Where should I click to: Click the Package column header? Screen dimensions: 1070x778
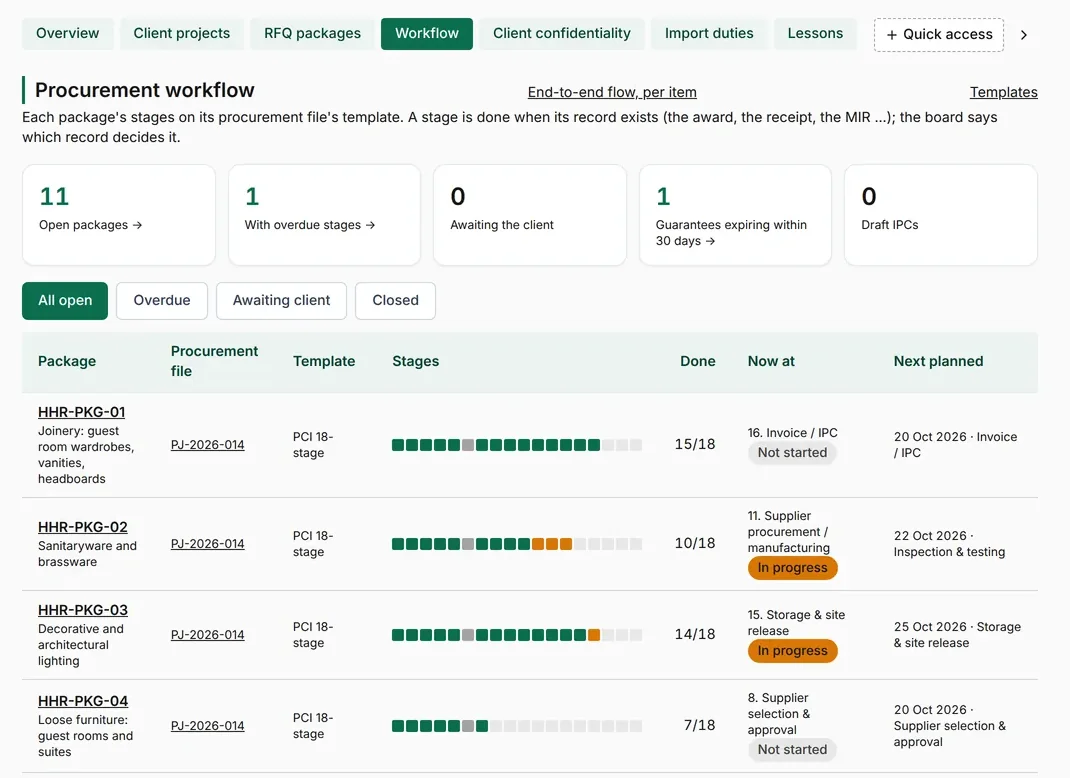(67, 361)
